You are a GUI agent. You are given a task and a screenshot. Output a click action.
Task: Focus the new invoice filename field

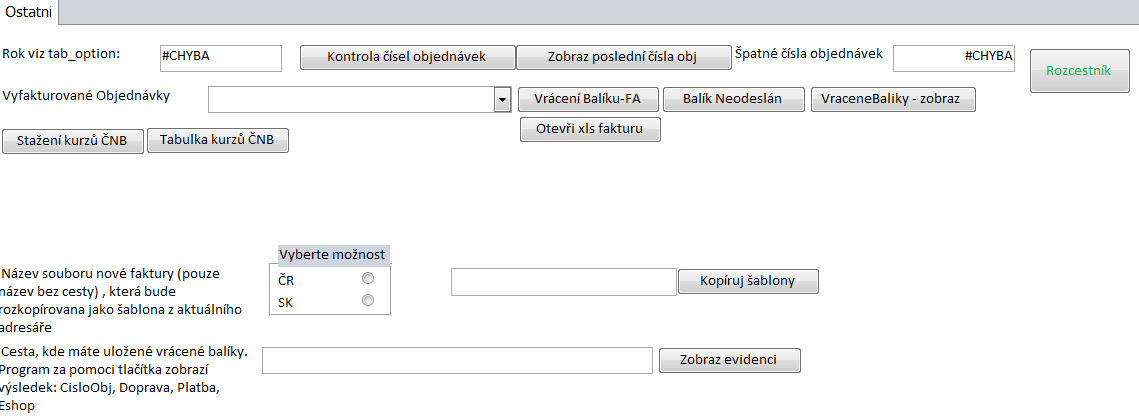click(x=563, y=282)
